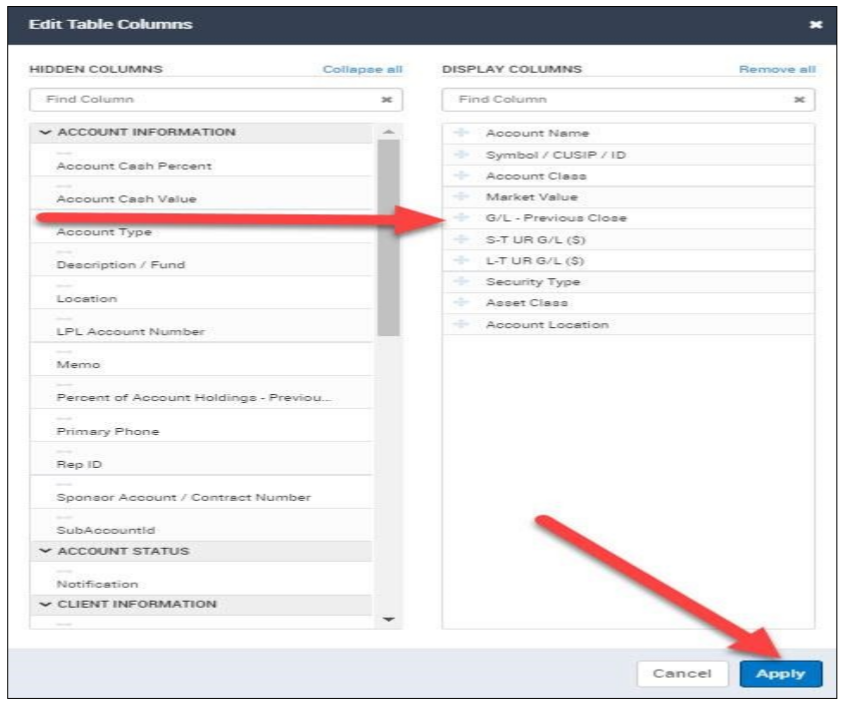Click the drag handle beside Market Value
844x707 pixels.
pyautogui.click(x=461, y=197)
